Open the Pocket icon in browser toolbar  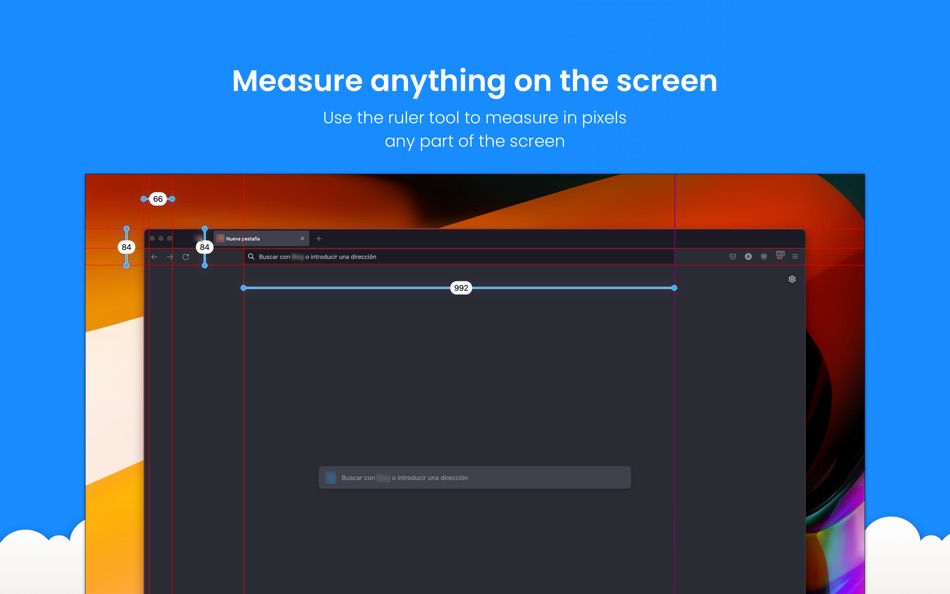(x=732, y=257)
